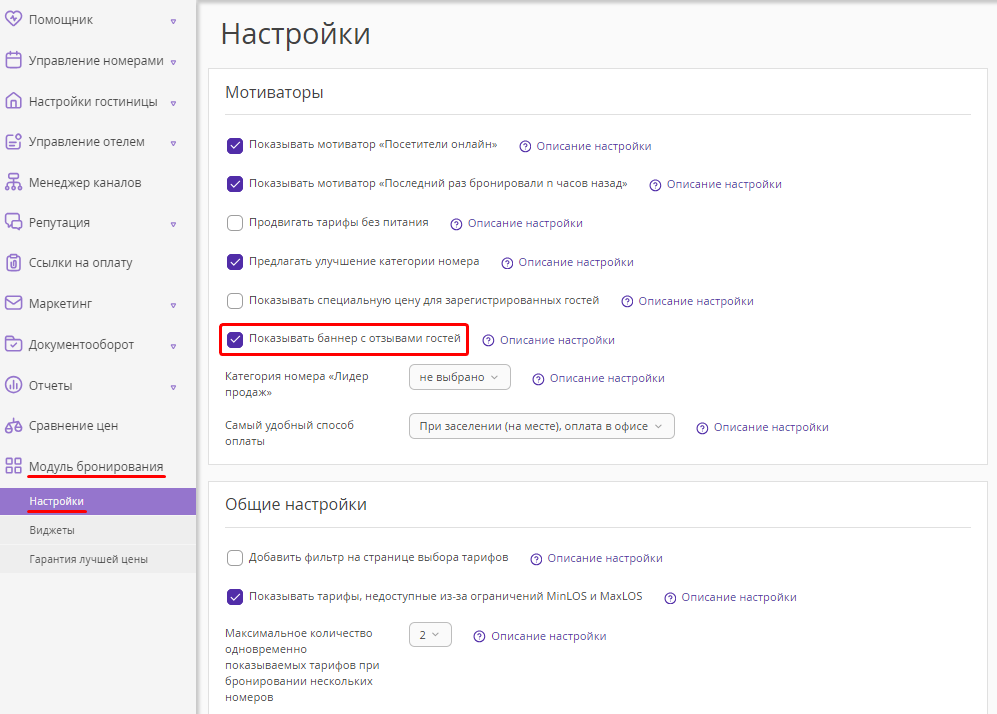The width and height of the screenshot is (997, 714).
Task: Click the calendar icon for Управление номерами
Action: coord(13,60)
